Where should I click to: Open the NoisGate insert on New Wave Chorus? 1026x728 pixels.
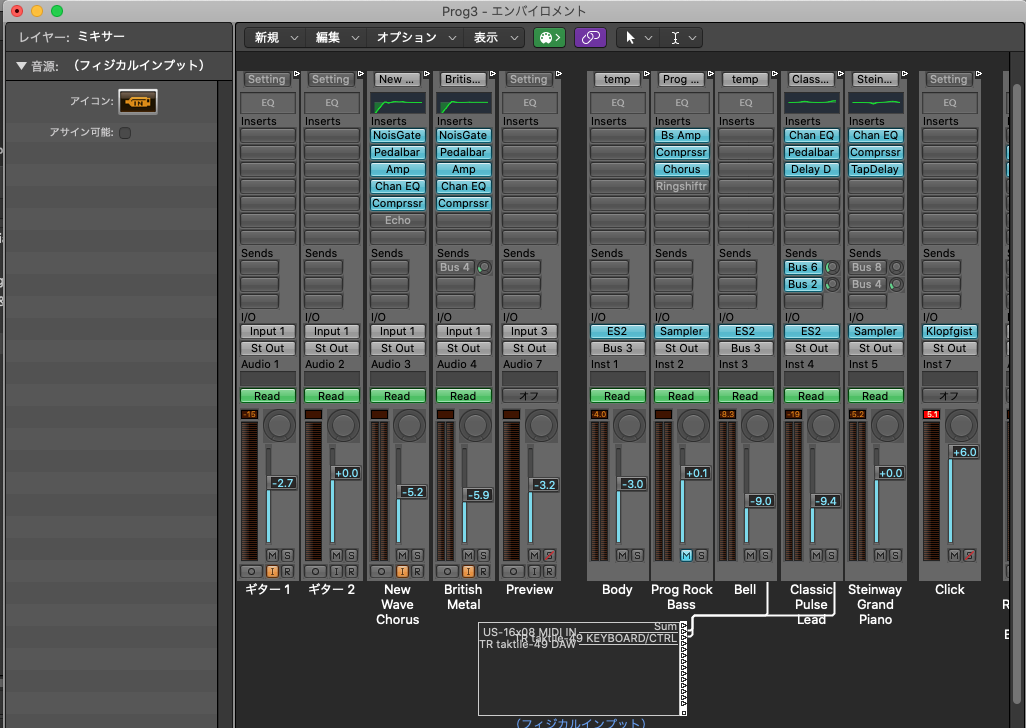coord(397,136)
